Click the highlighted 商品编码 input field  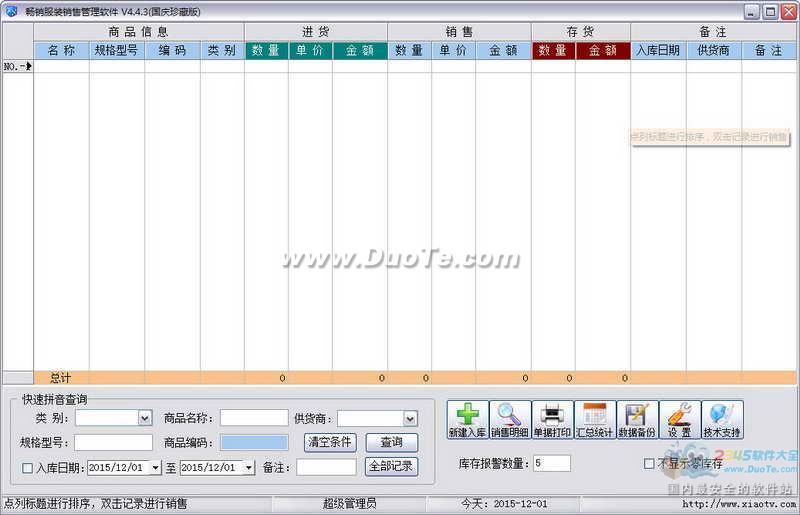(x=254, y=442)
